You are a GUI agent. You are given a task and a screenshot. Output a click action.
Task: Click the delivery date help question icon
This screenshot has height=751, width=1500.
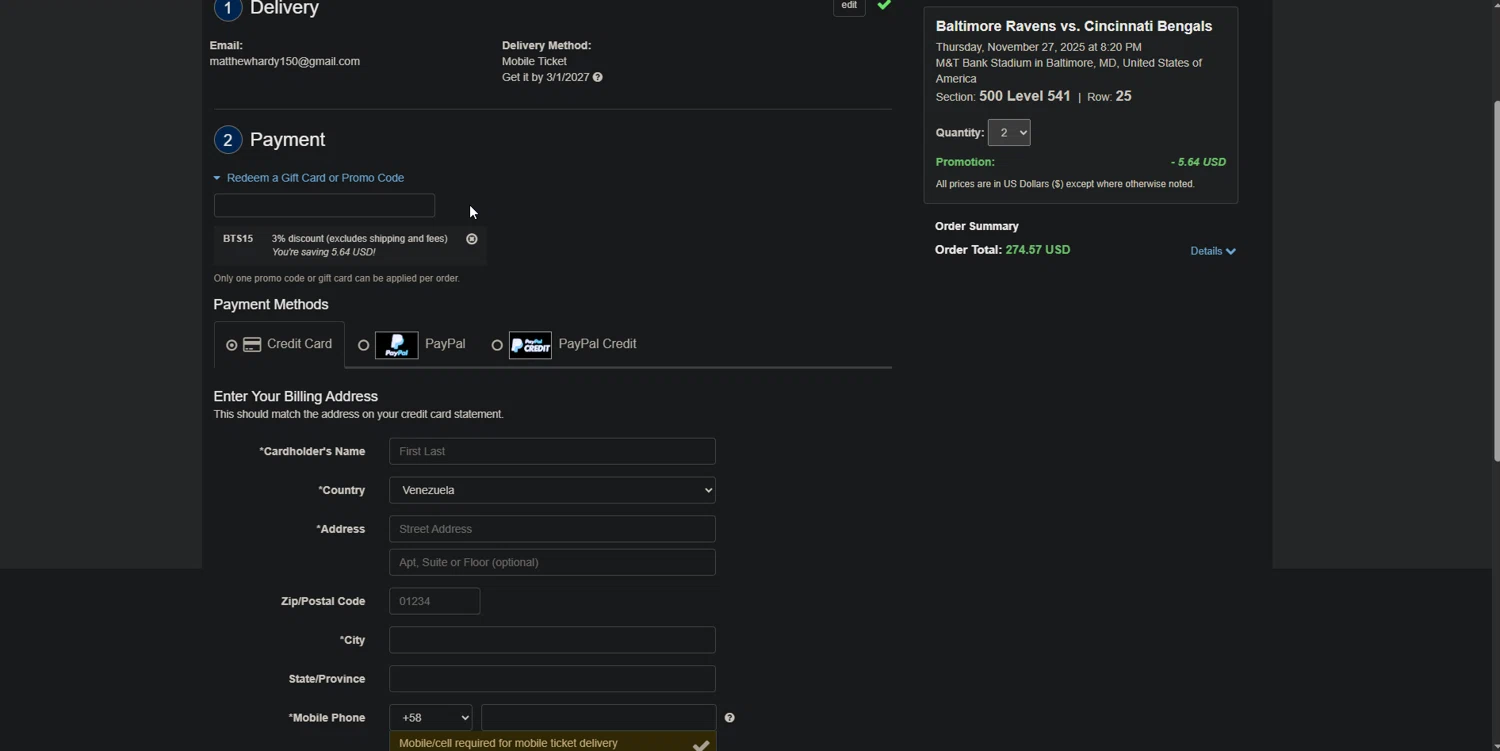[598, 77]
